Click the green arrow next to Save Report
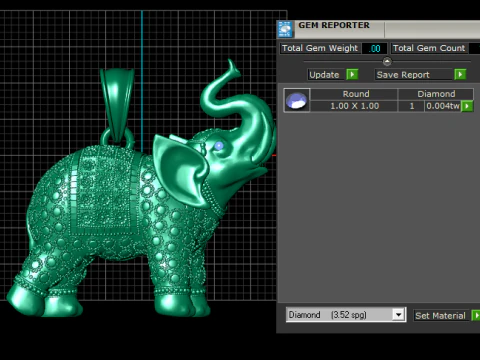 [x=460, y=74]
